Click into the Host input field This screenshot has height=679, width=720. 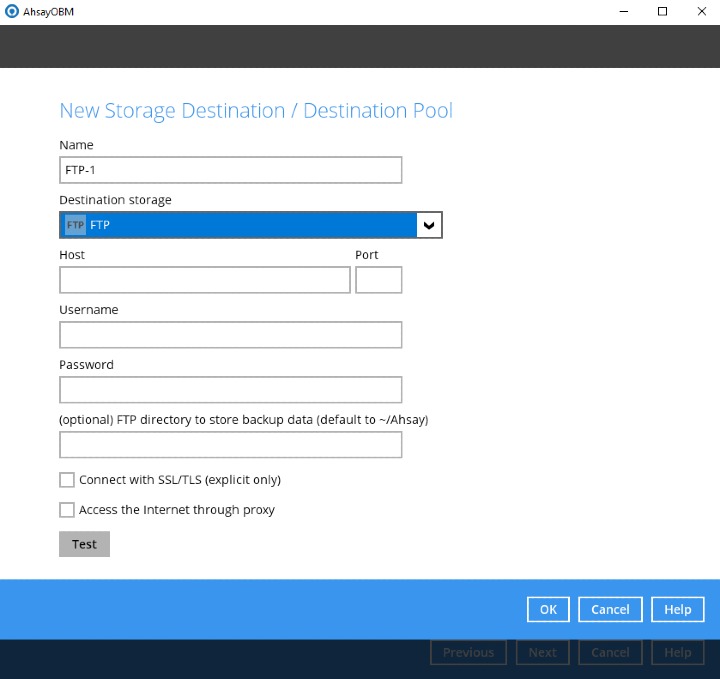pos(205,280)
